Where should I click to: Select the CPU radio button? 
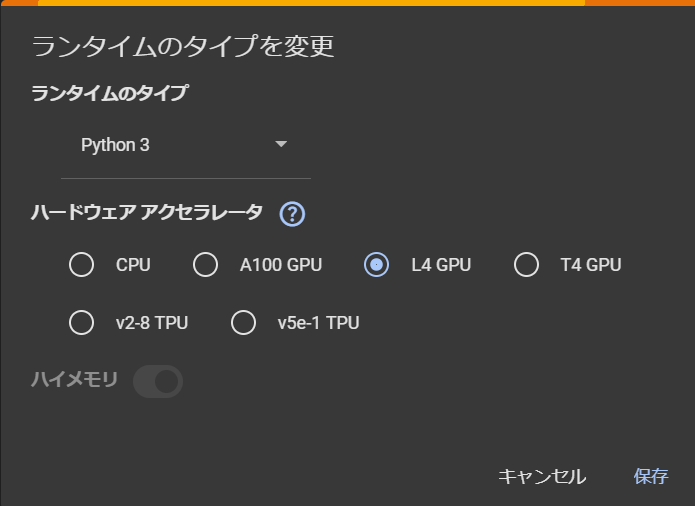click(82, 265)
